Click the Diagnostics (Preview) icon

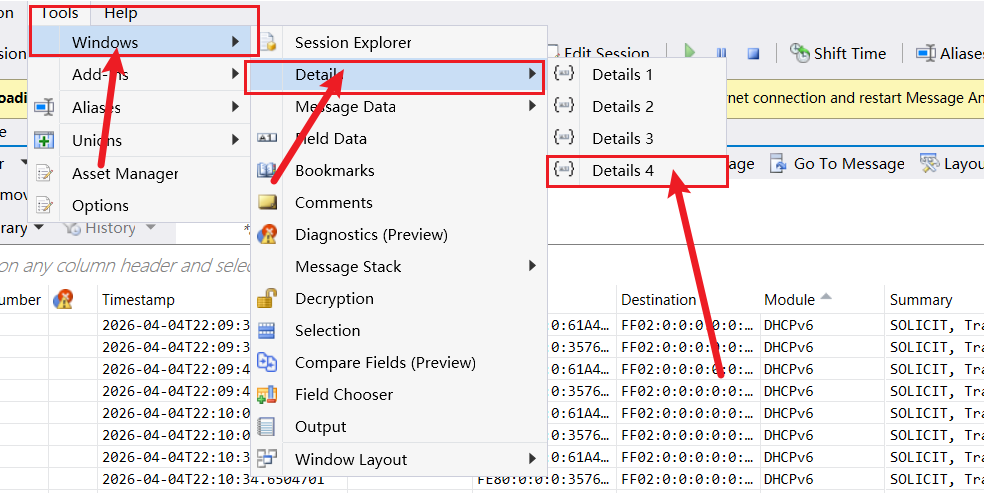267,234
